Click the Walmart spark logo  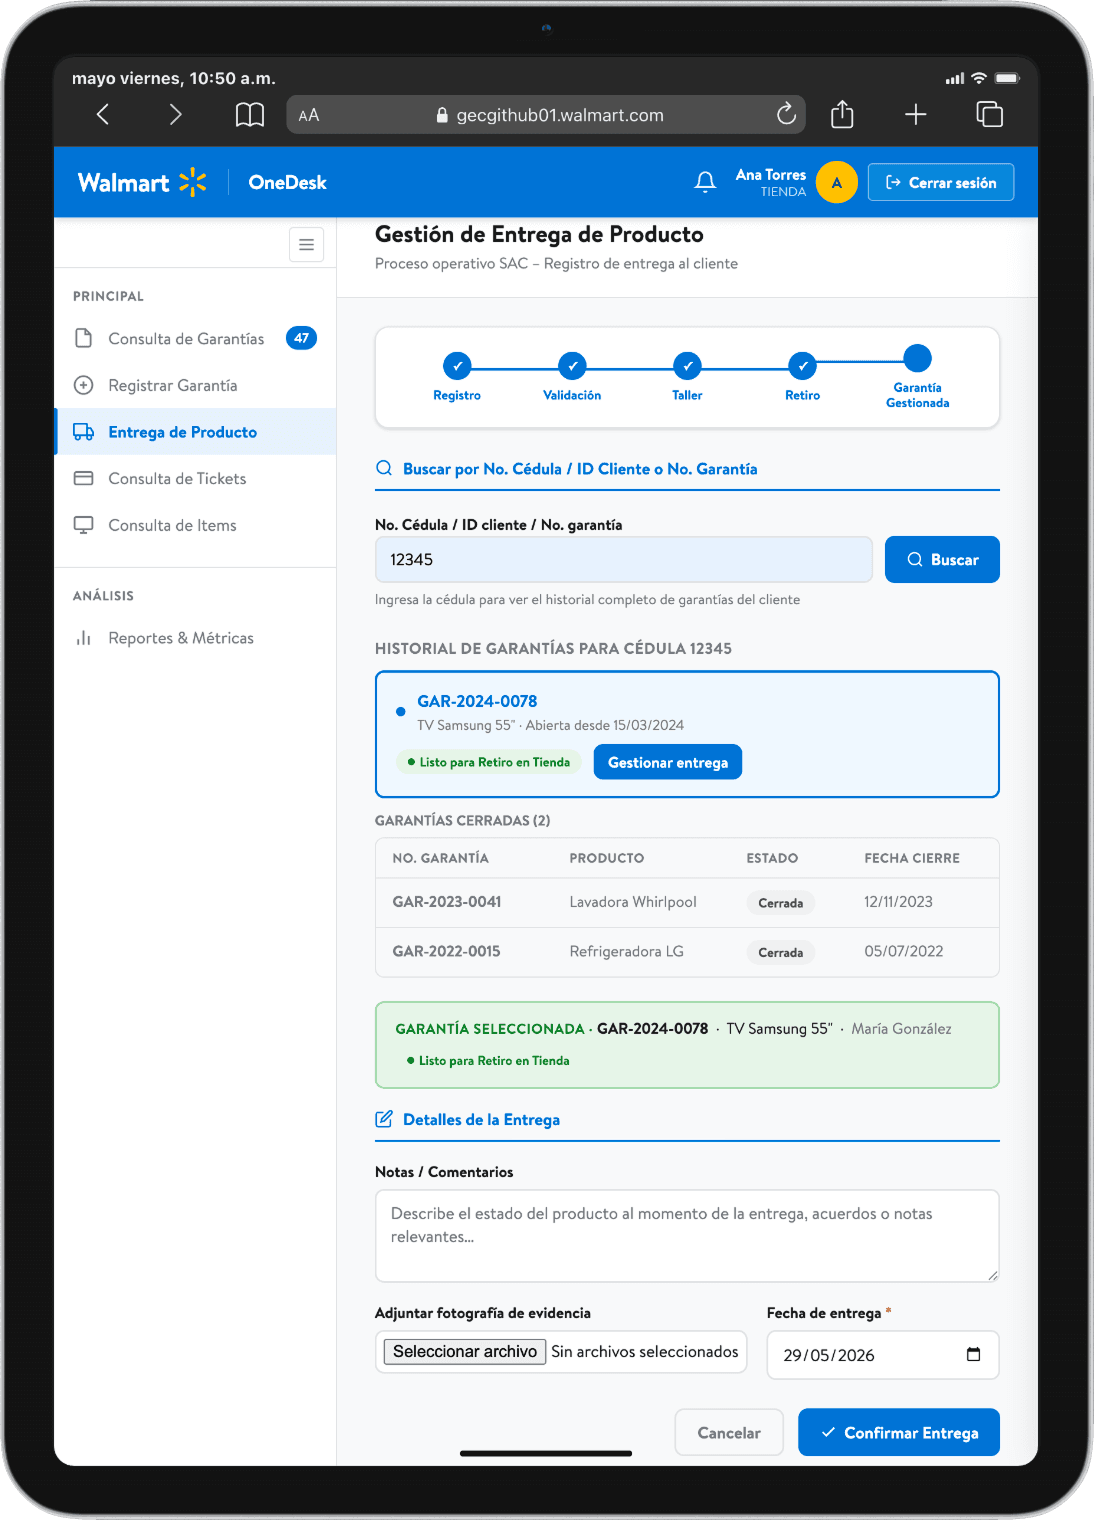[193, 182]
